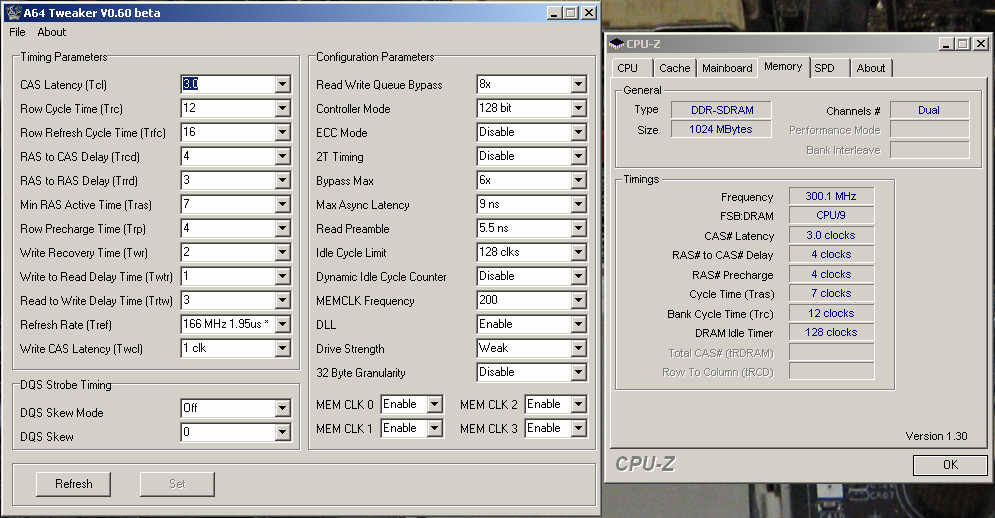Click the 12 clocks Bank Cycle Time value
The width and height of the screenshot is (995, 518).
point(831,314)
